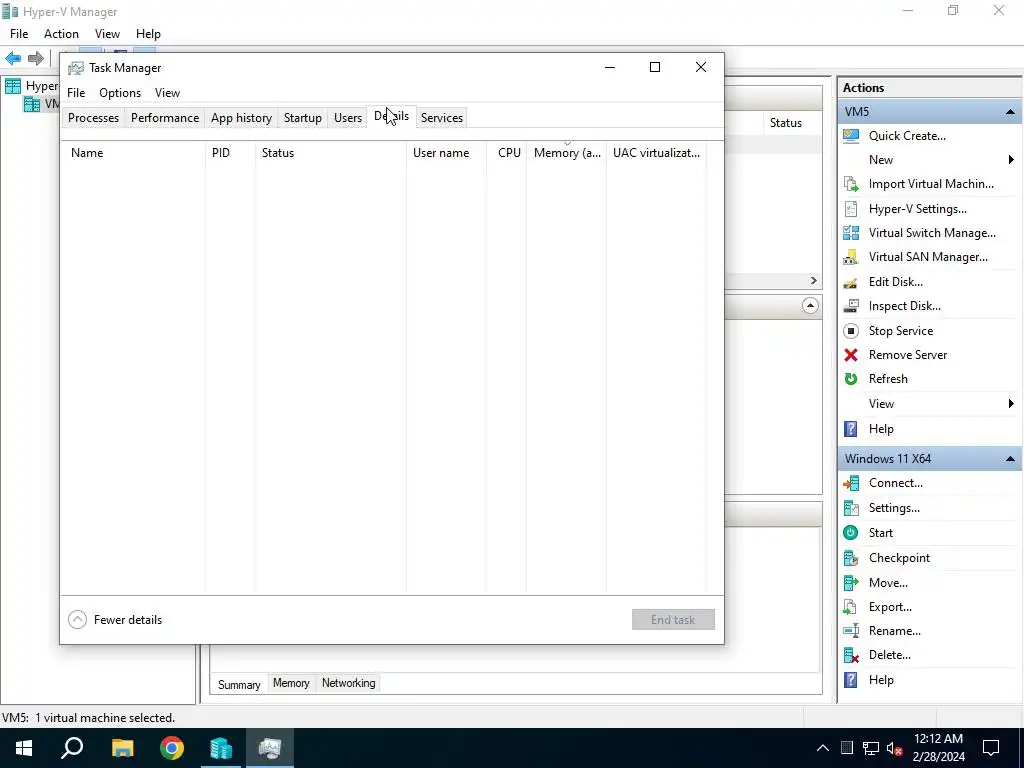This screenshot has height=768, width=1024.
Task: Click the VM Settings icon
Action: tap(851, 508)
